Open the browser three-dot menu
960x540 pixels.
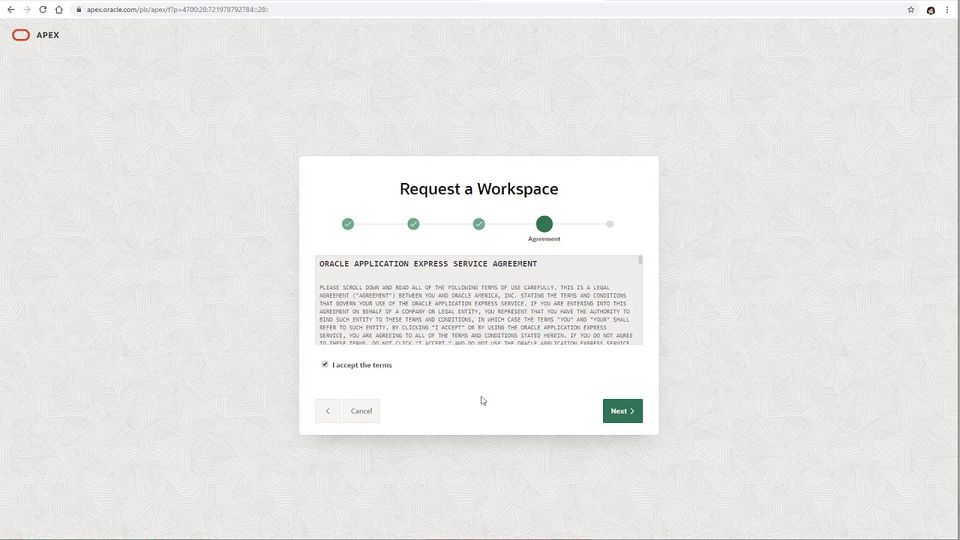coord(947,10)
